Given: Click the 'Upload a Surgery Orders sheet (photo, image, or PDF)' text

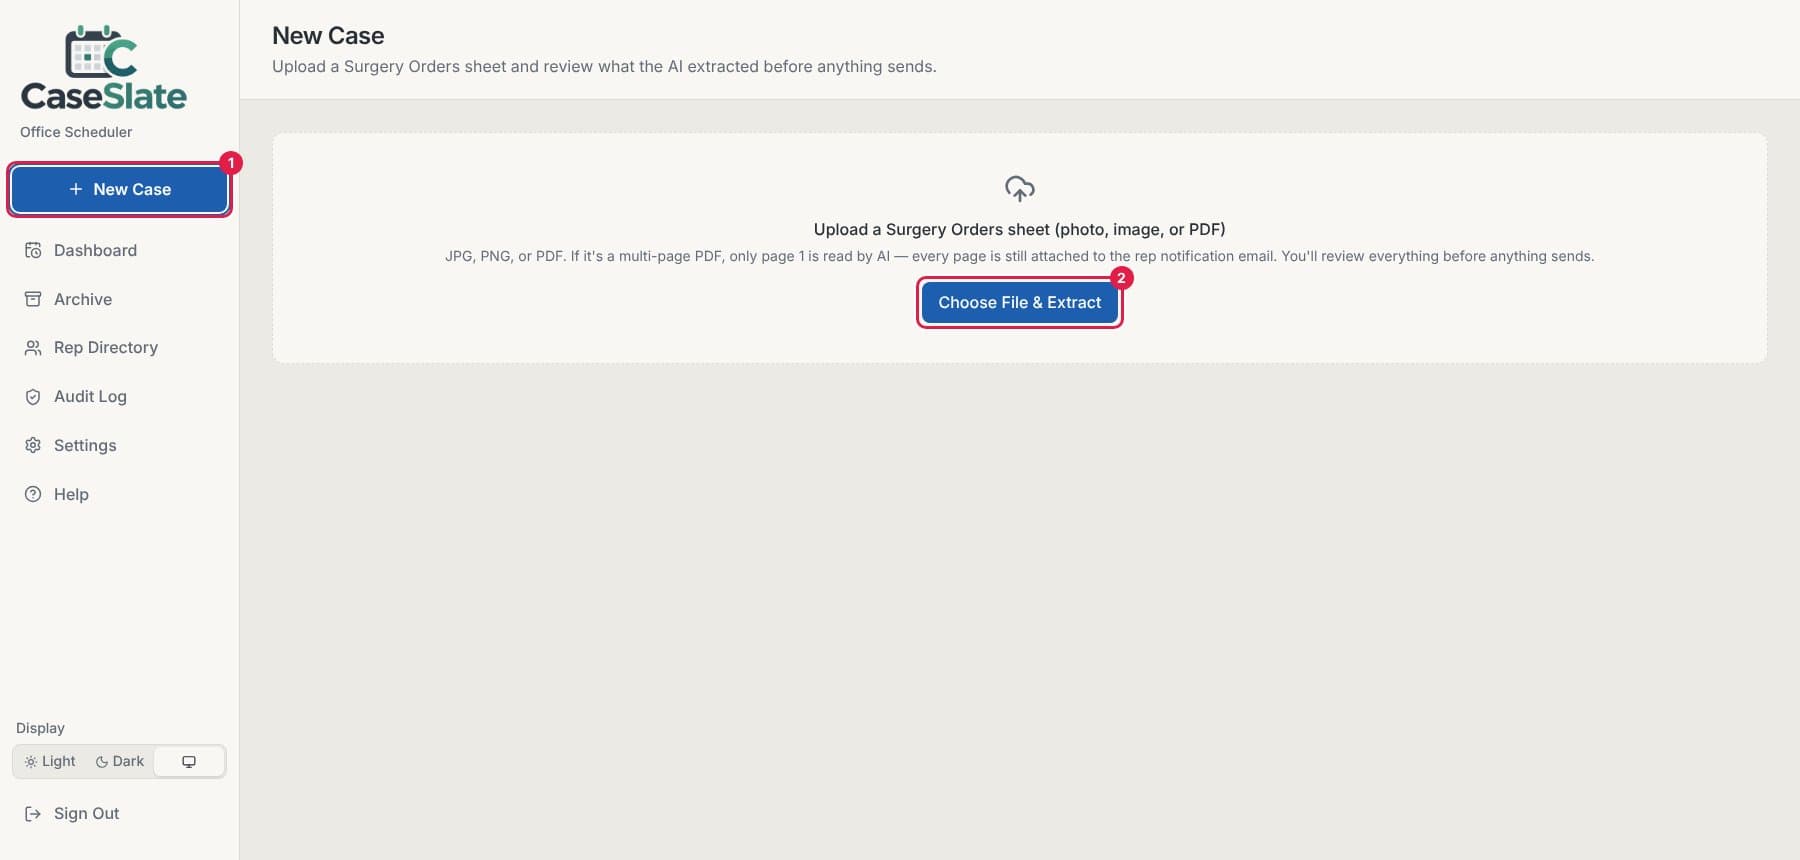Looking at the screenshot, I should [1020, 229].
